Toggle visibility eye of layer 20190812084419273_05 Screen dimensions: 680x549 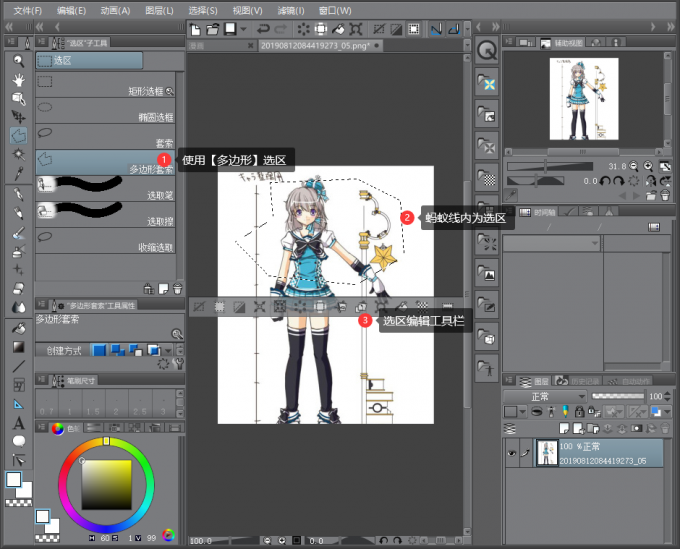tap(511, 453)
